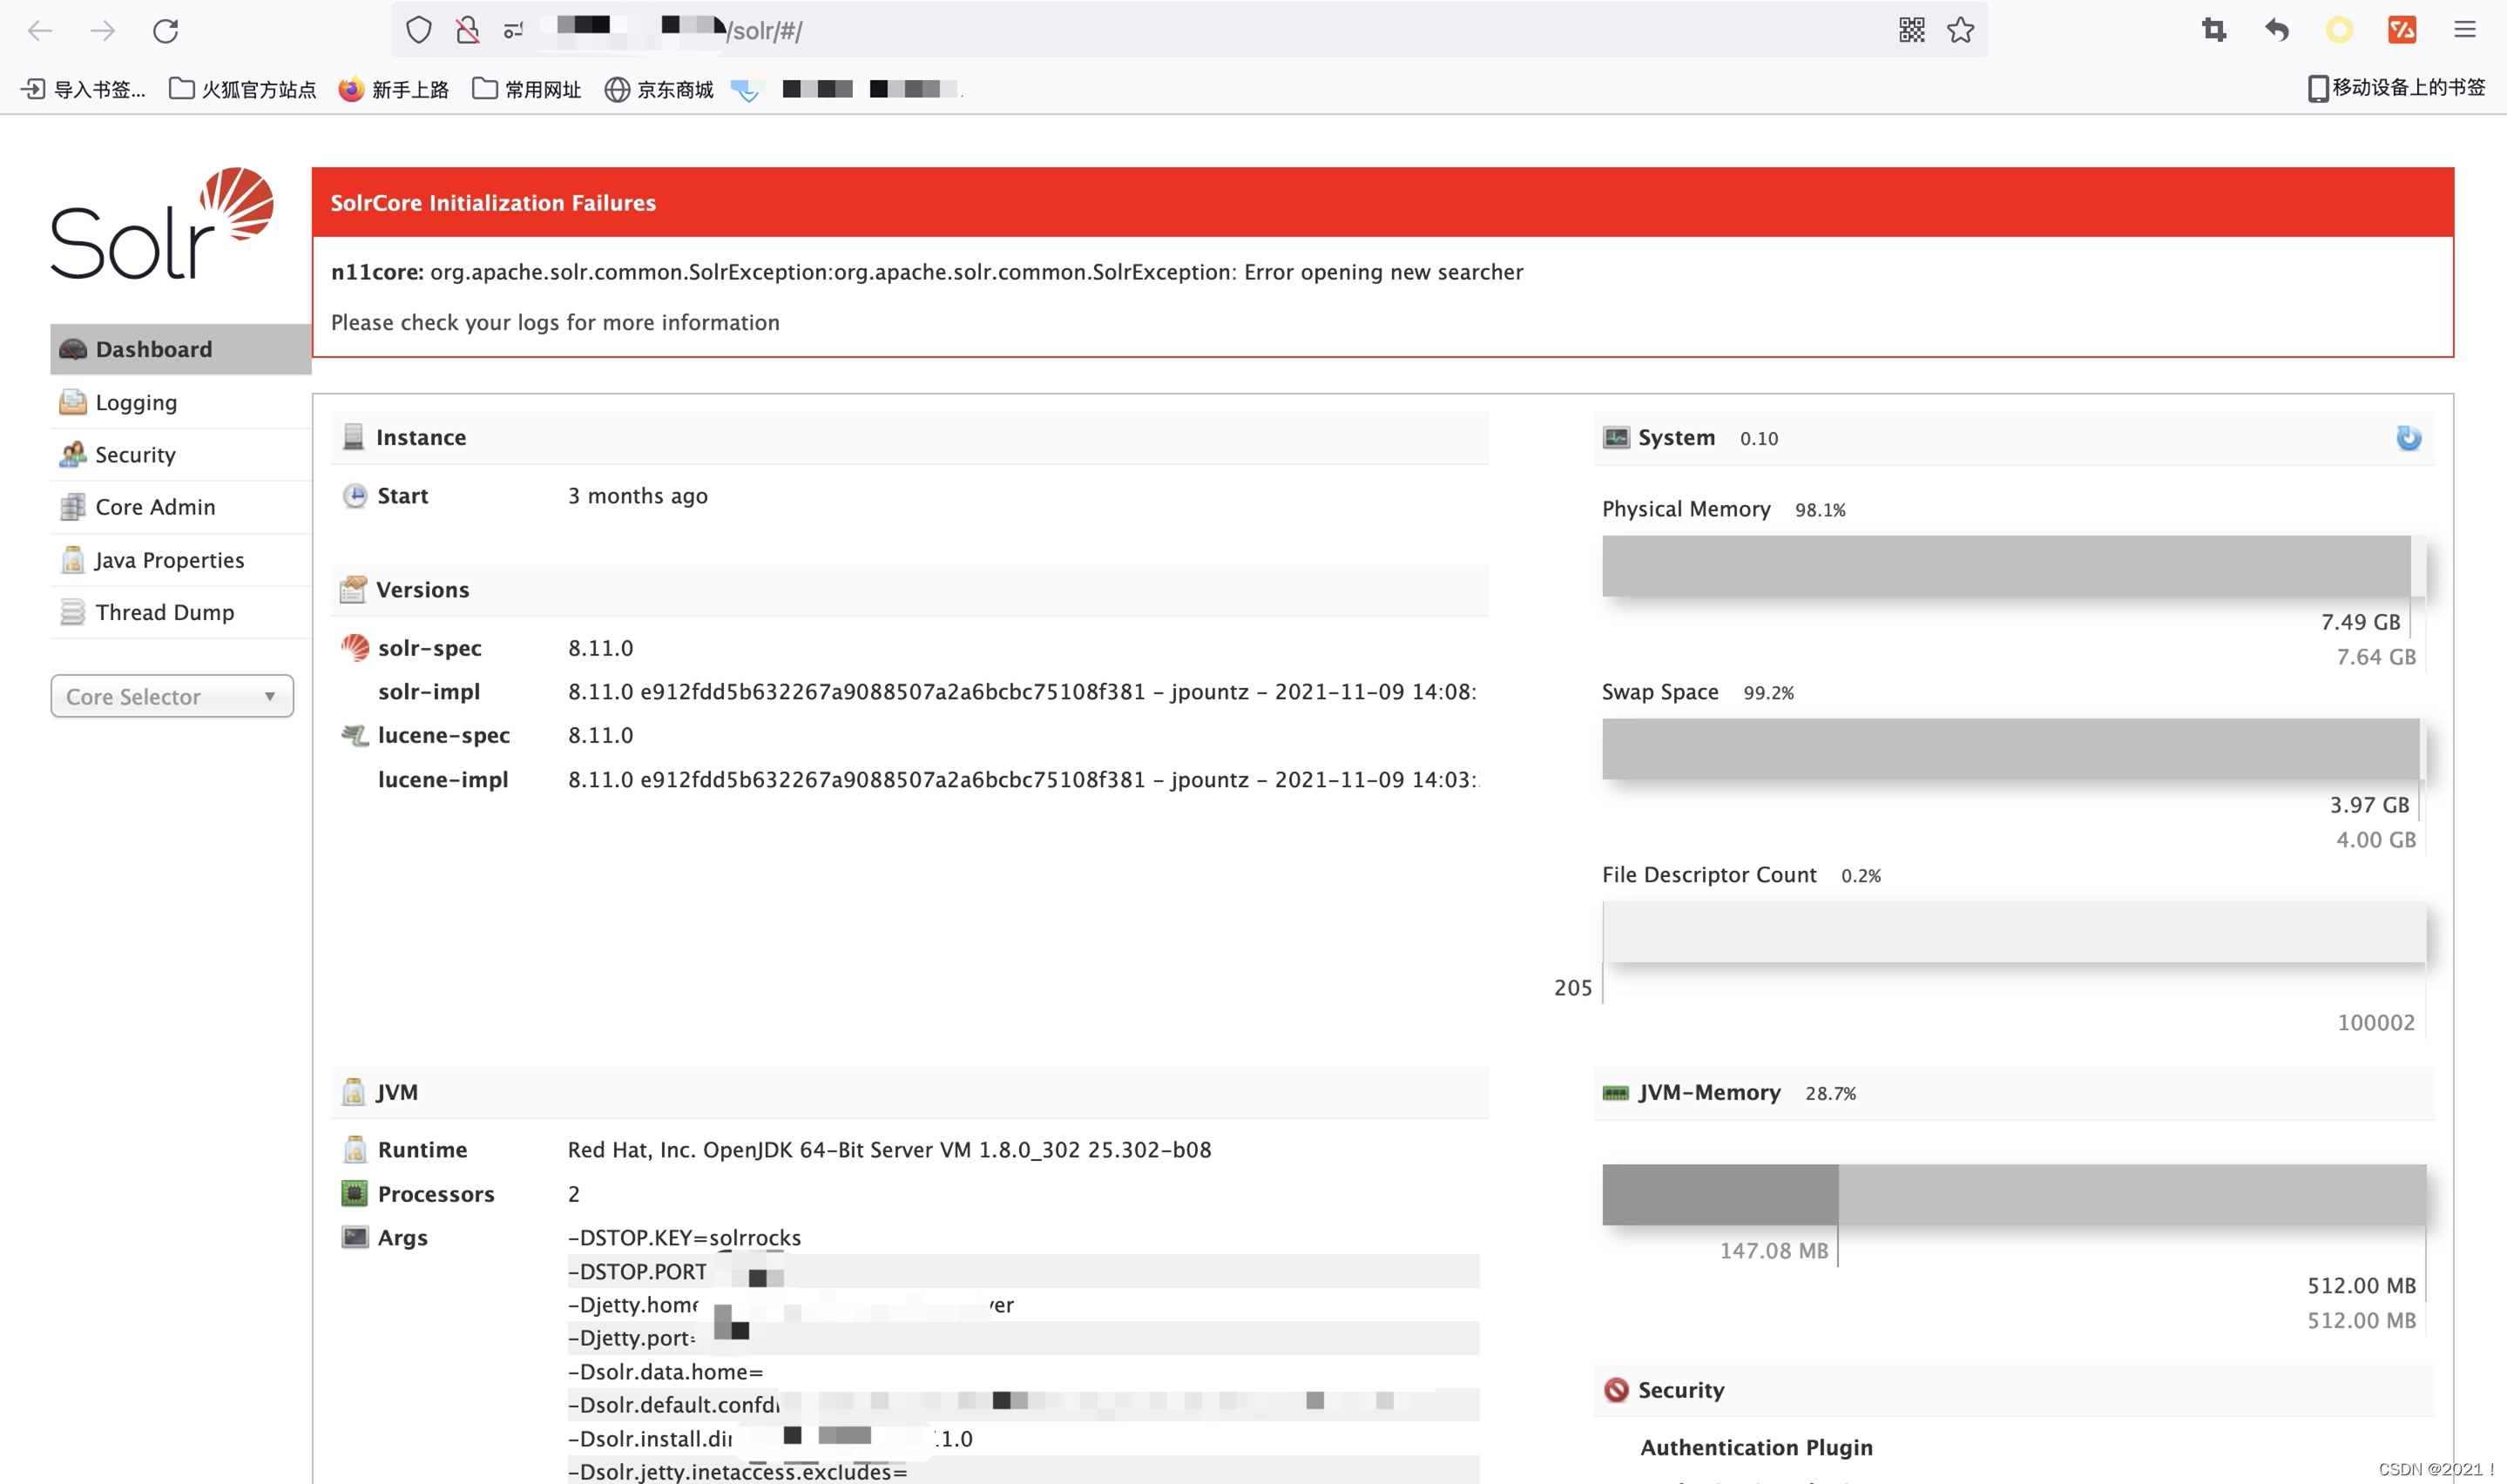Viewport: 2507px width, 1484px height.
Task: Click the System monitor icon
Action: click(x=1616, y=437)
